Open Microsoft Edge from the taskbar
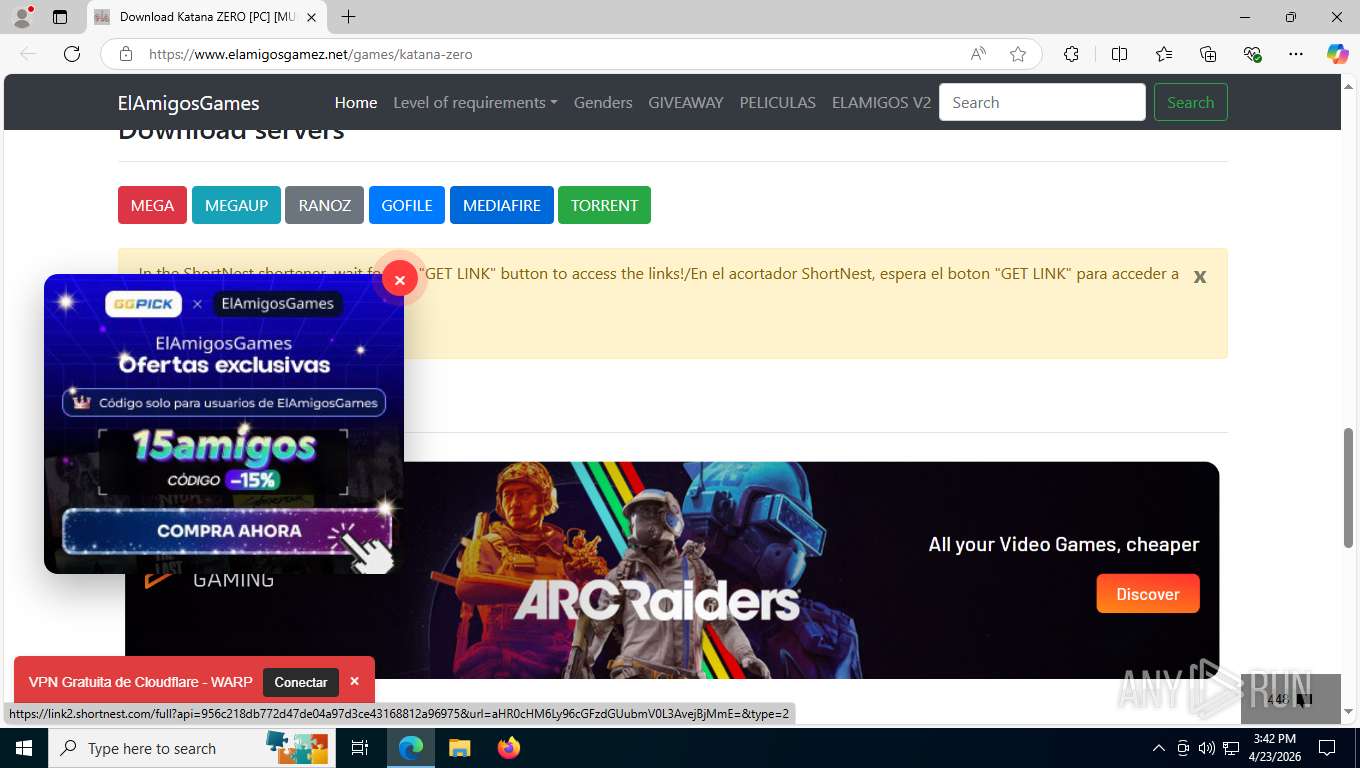Viewport: 1360px width, 768px height. point(410,748)
